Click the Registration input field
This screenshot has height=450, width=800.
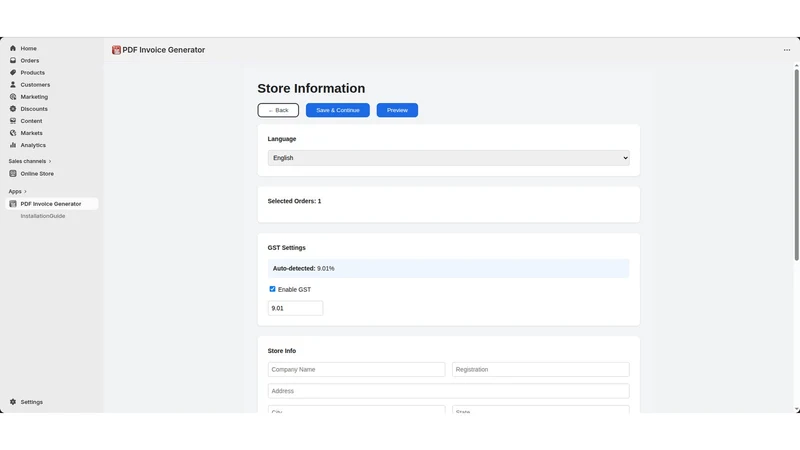(541, 369)
